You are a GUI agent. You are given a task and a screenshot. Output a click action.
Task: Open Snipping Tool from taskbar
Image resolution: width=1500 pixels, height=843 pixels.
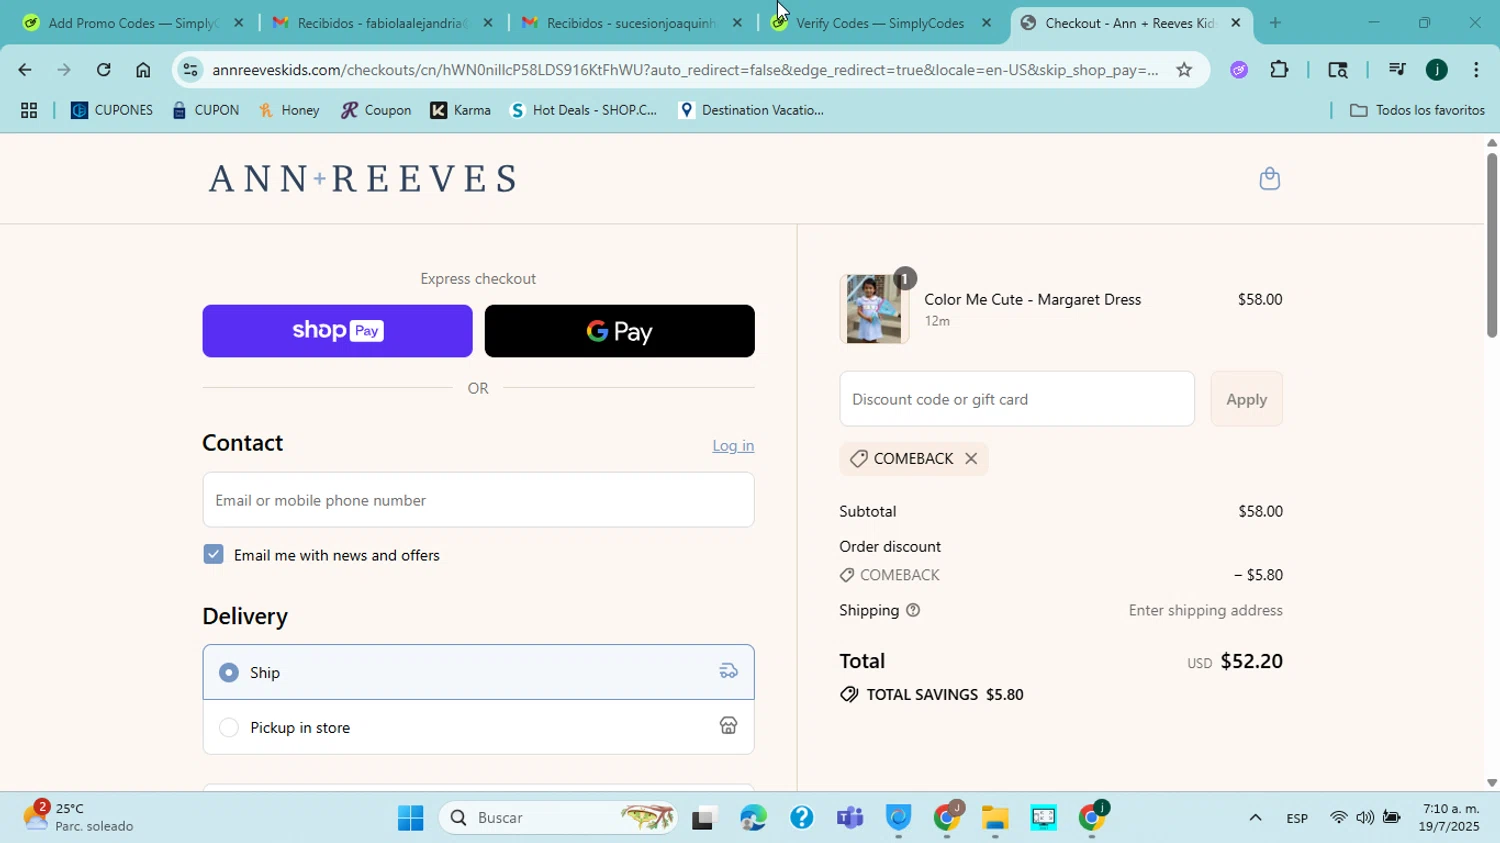click(x=1043, y=819)
